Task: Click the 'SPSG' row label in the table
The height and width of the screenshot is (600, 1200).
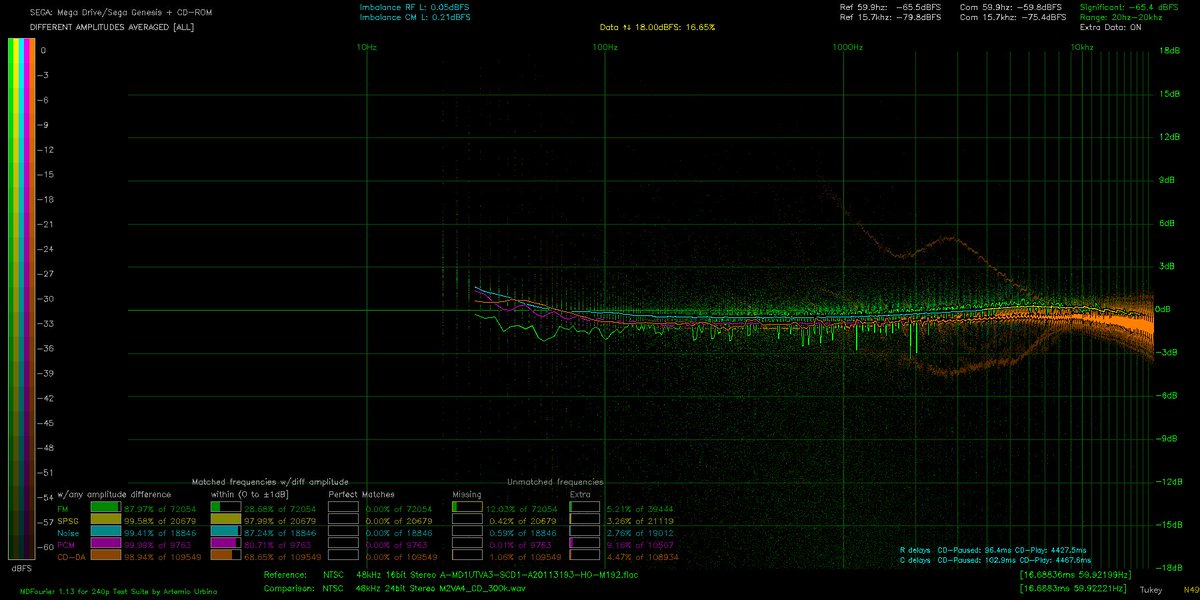Action: tap(67, 520)
